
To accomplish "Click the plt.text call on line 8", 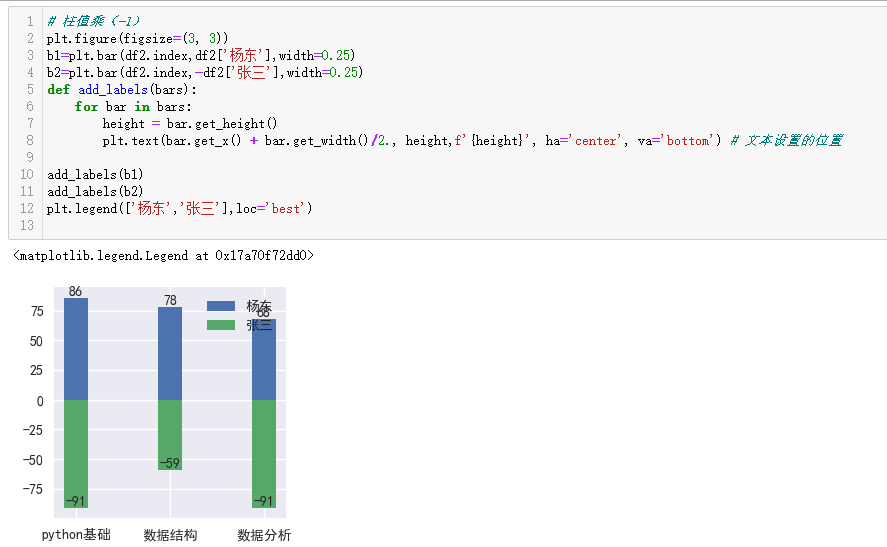I will click(412, 140).
